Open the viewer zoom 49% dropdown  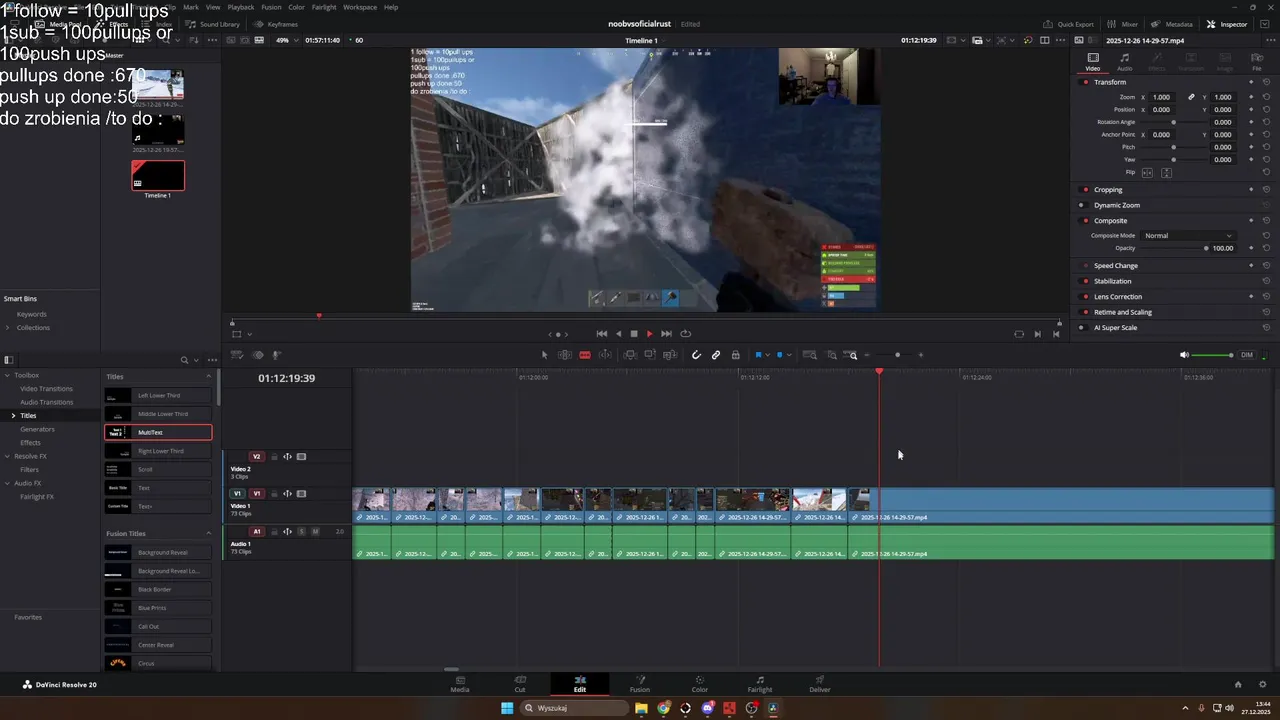click(x=286, y=40)
